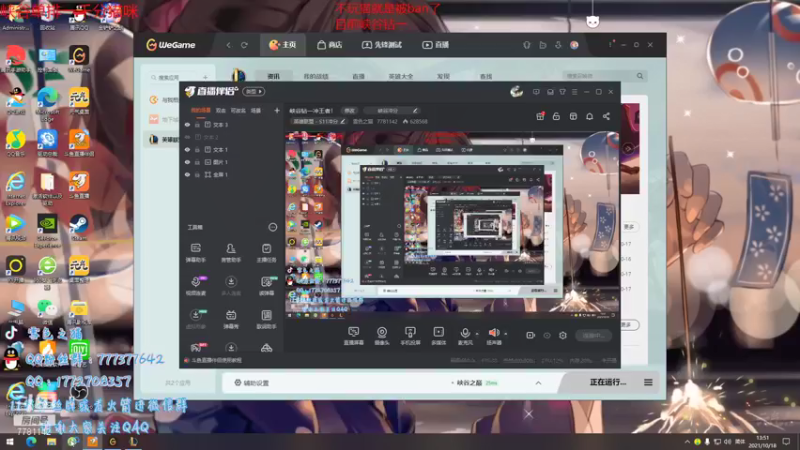Click the greyed start-stream button beside the gear
Screen dimensions: 800x450
click(593, 335)
